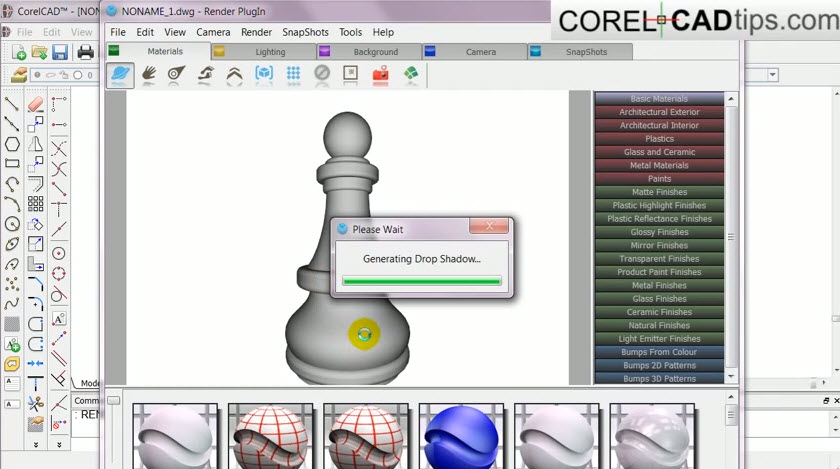This screenshot has width=840, height=469.
Task: Click materials list scrollbar down arrow
Action: [x=731, y=377]
